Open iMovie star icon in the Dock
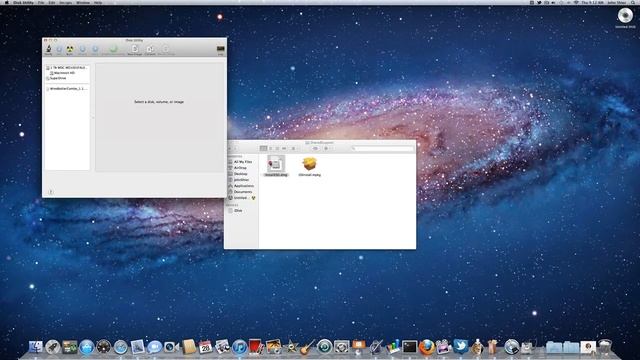 click(291, 347)
